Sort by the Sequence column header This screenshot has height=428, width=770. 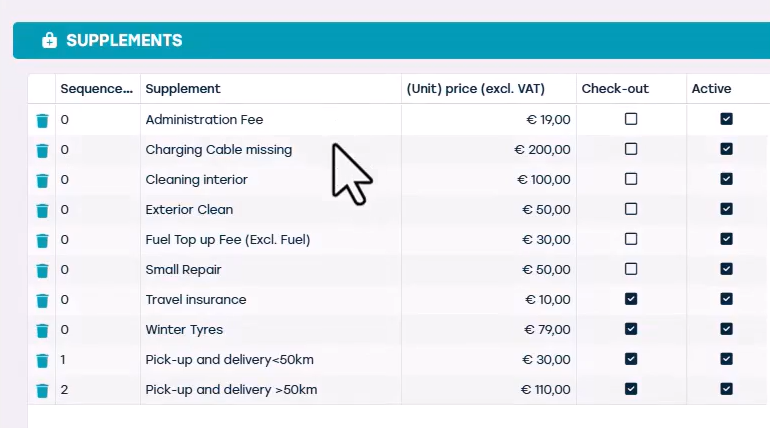pyautogui.click(x=96, y=89)
